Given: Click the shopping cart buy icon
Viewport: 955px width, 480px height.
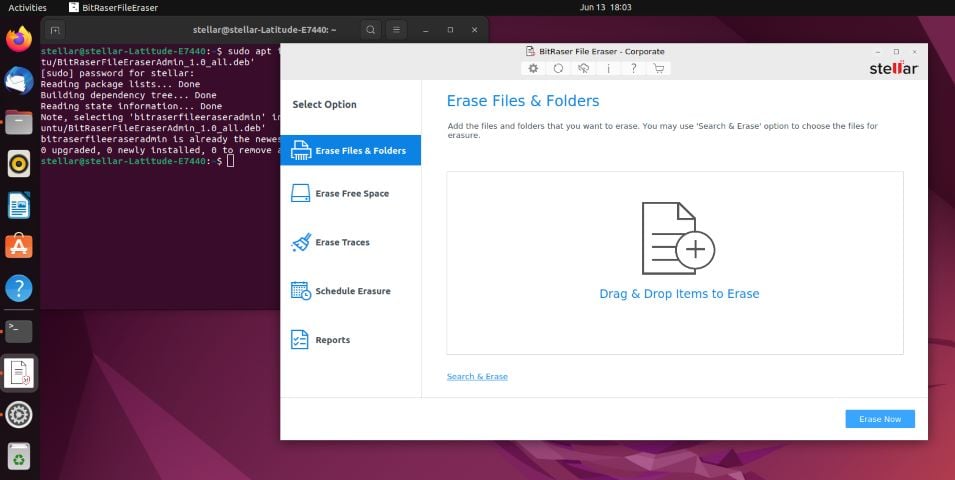Looking at the screenshot, I should pos(658,68).
